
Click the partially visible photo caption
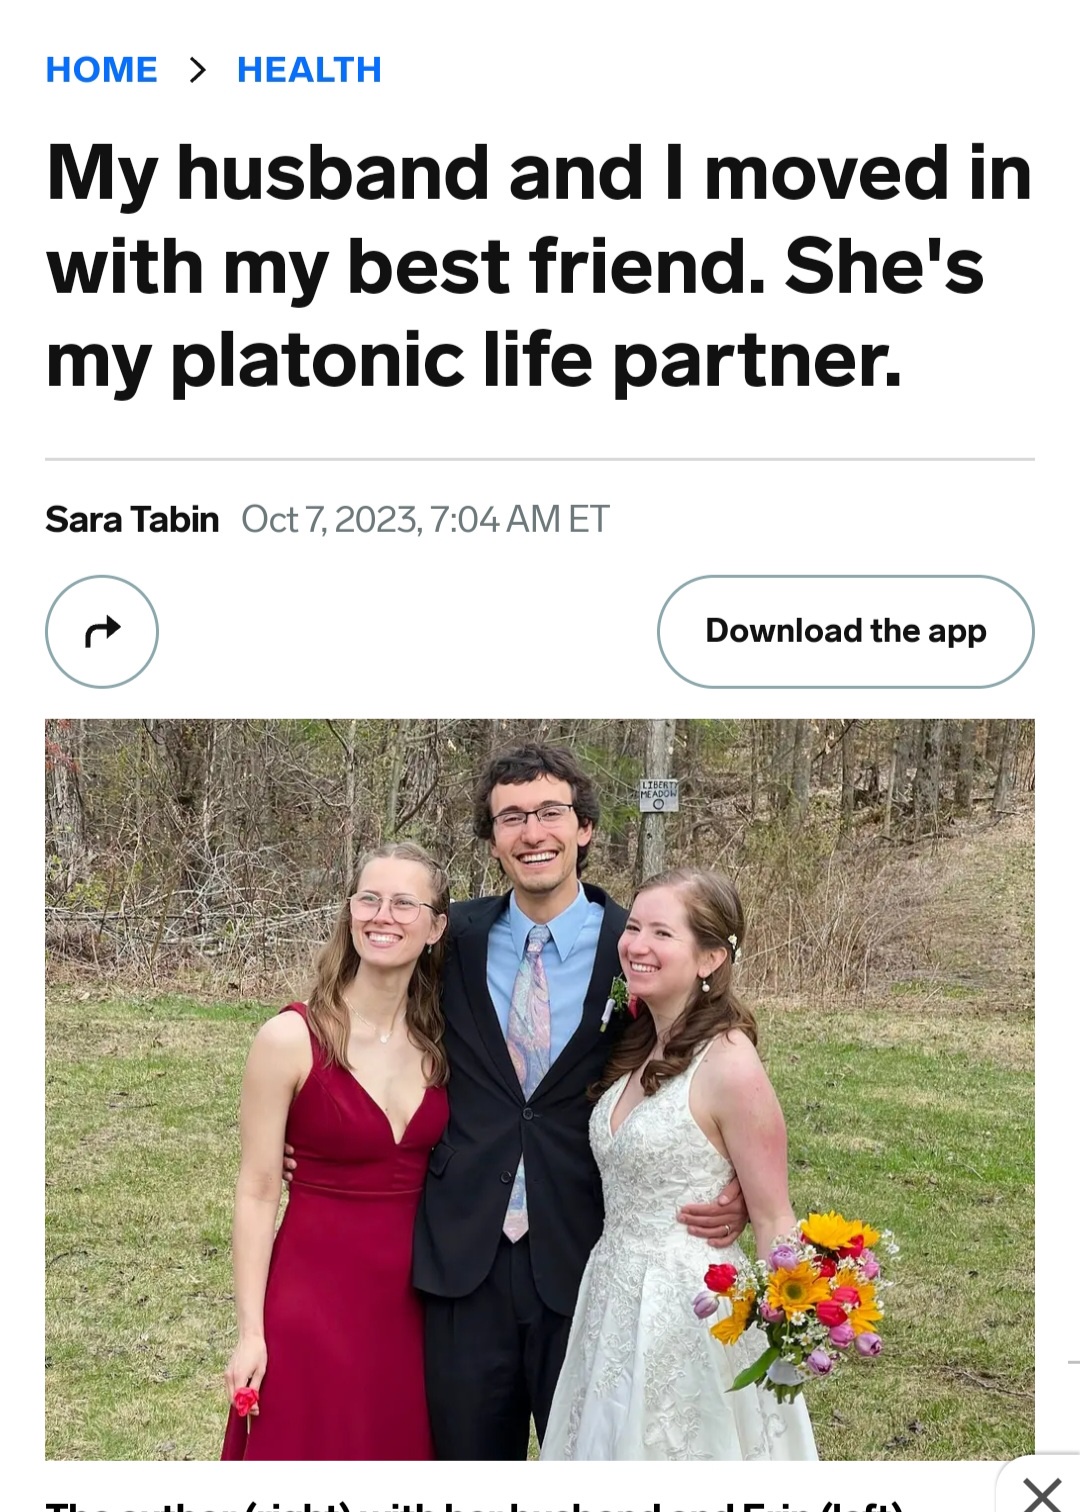475,1505
